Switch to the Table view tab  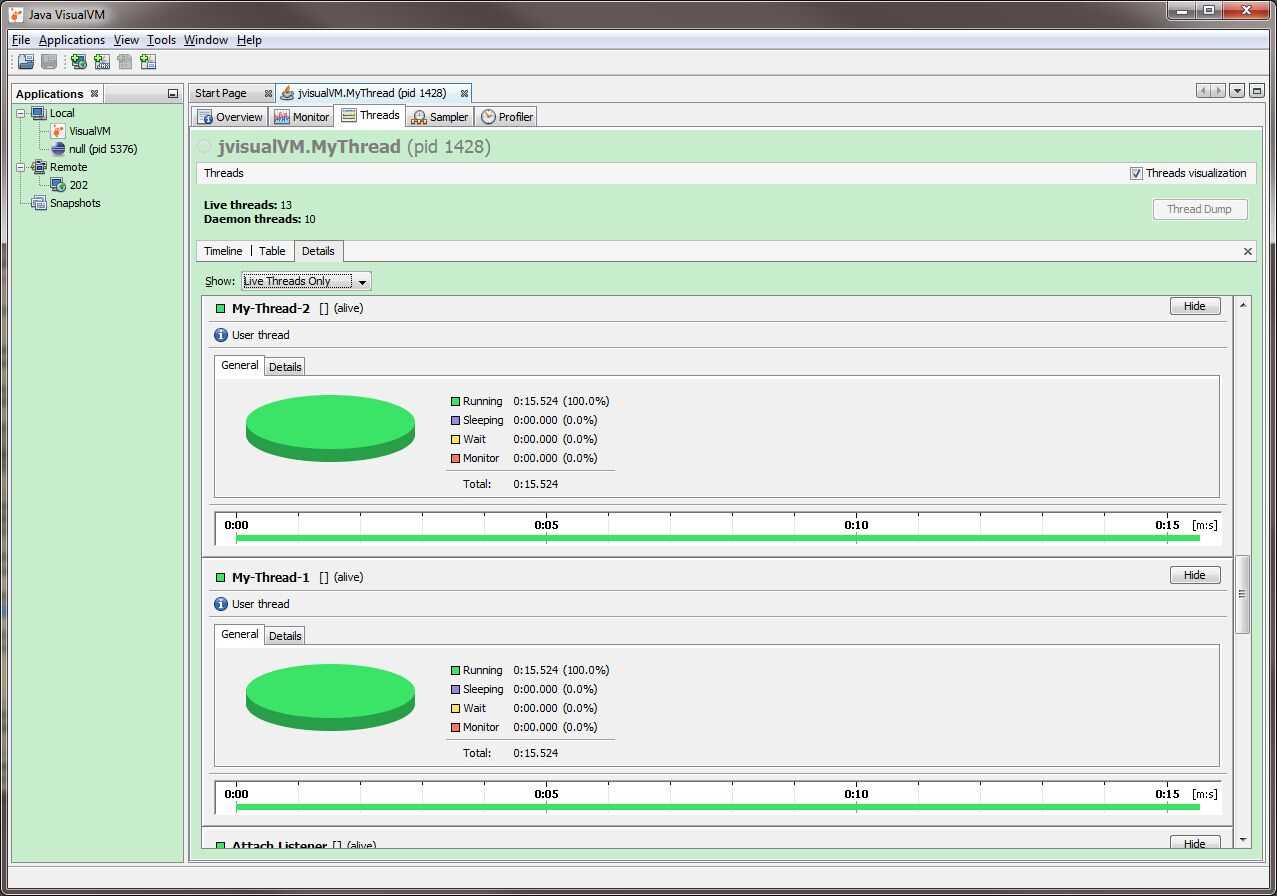(272, 251)
